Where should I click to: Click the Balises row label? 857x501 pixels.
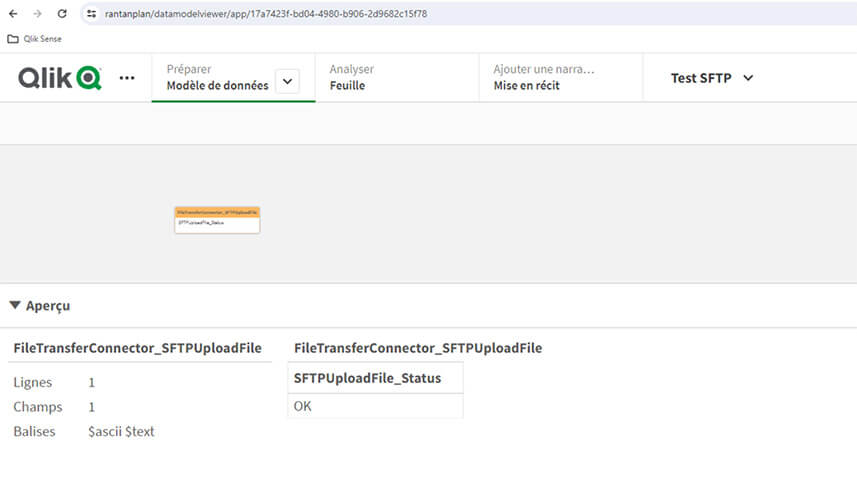coord(34,432)
